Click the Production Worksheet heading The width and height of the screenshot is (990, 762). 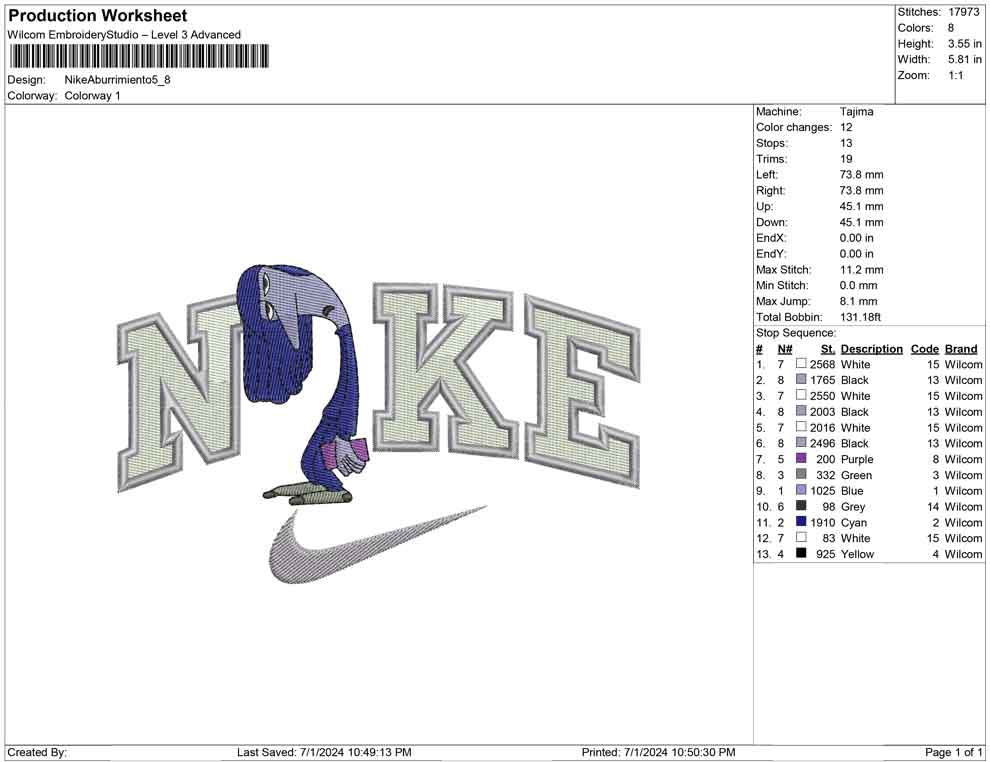click(98, 16)
